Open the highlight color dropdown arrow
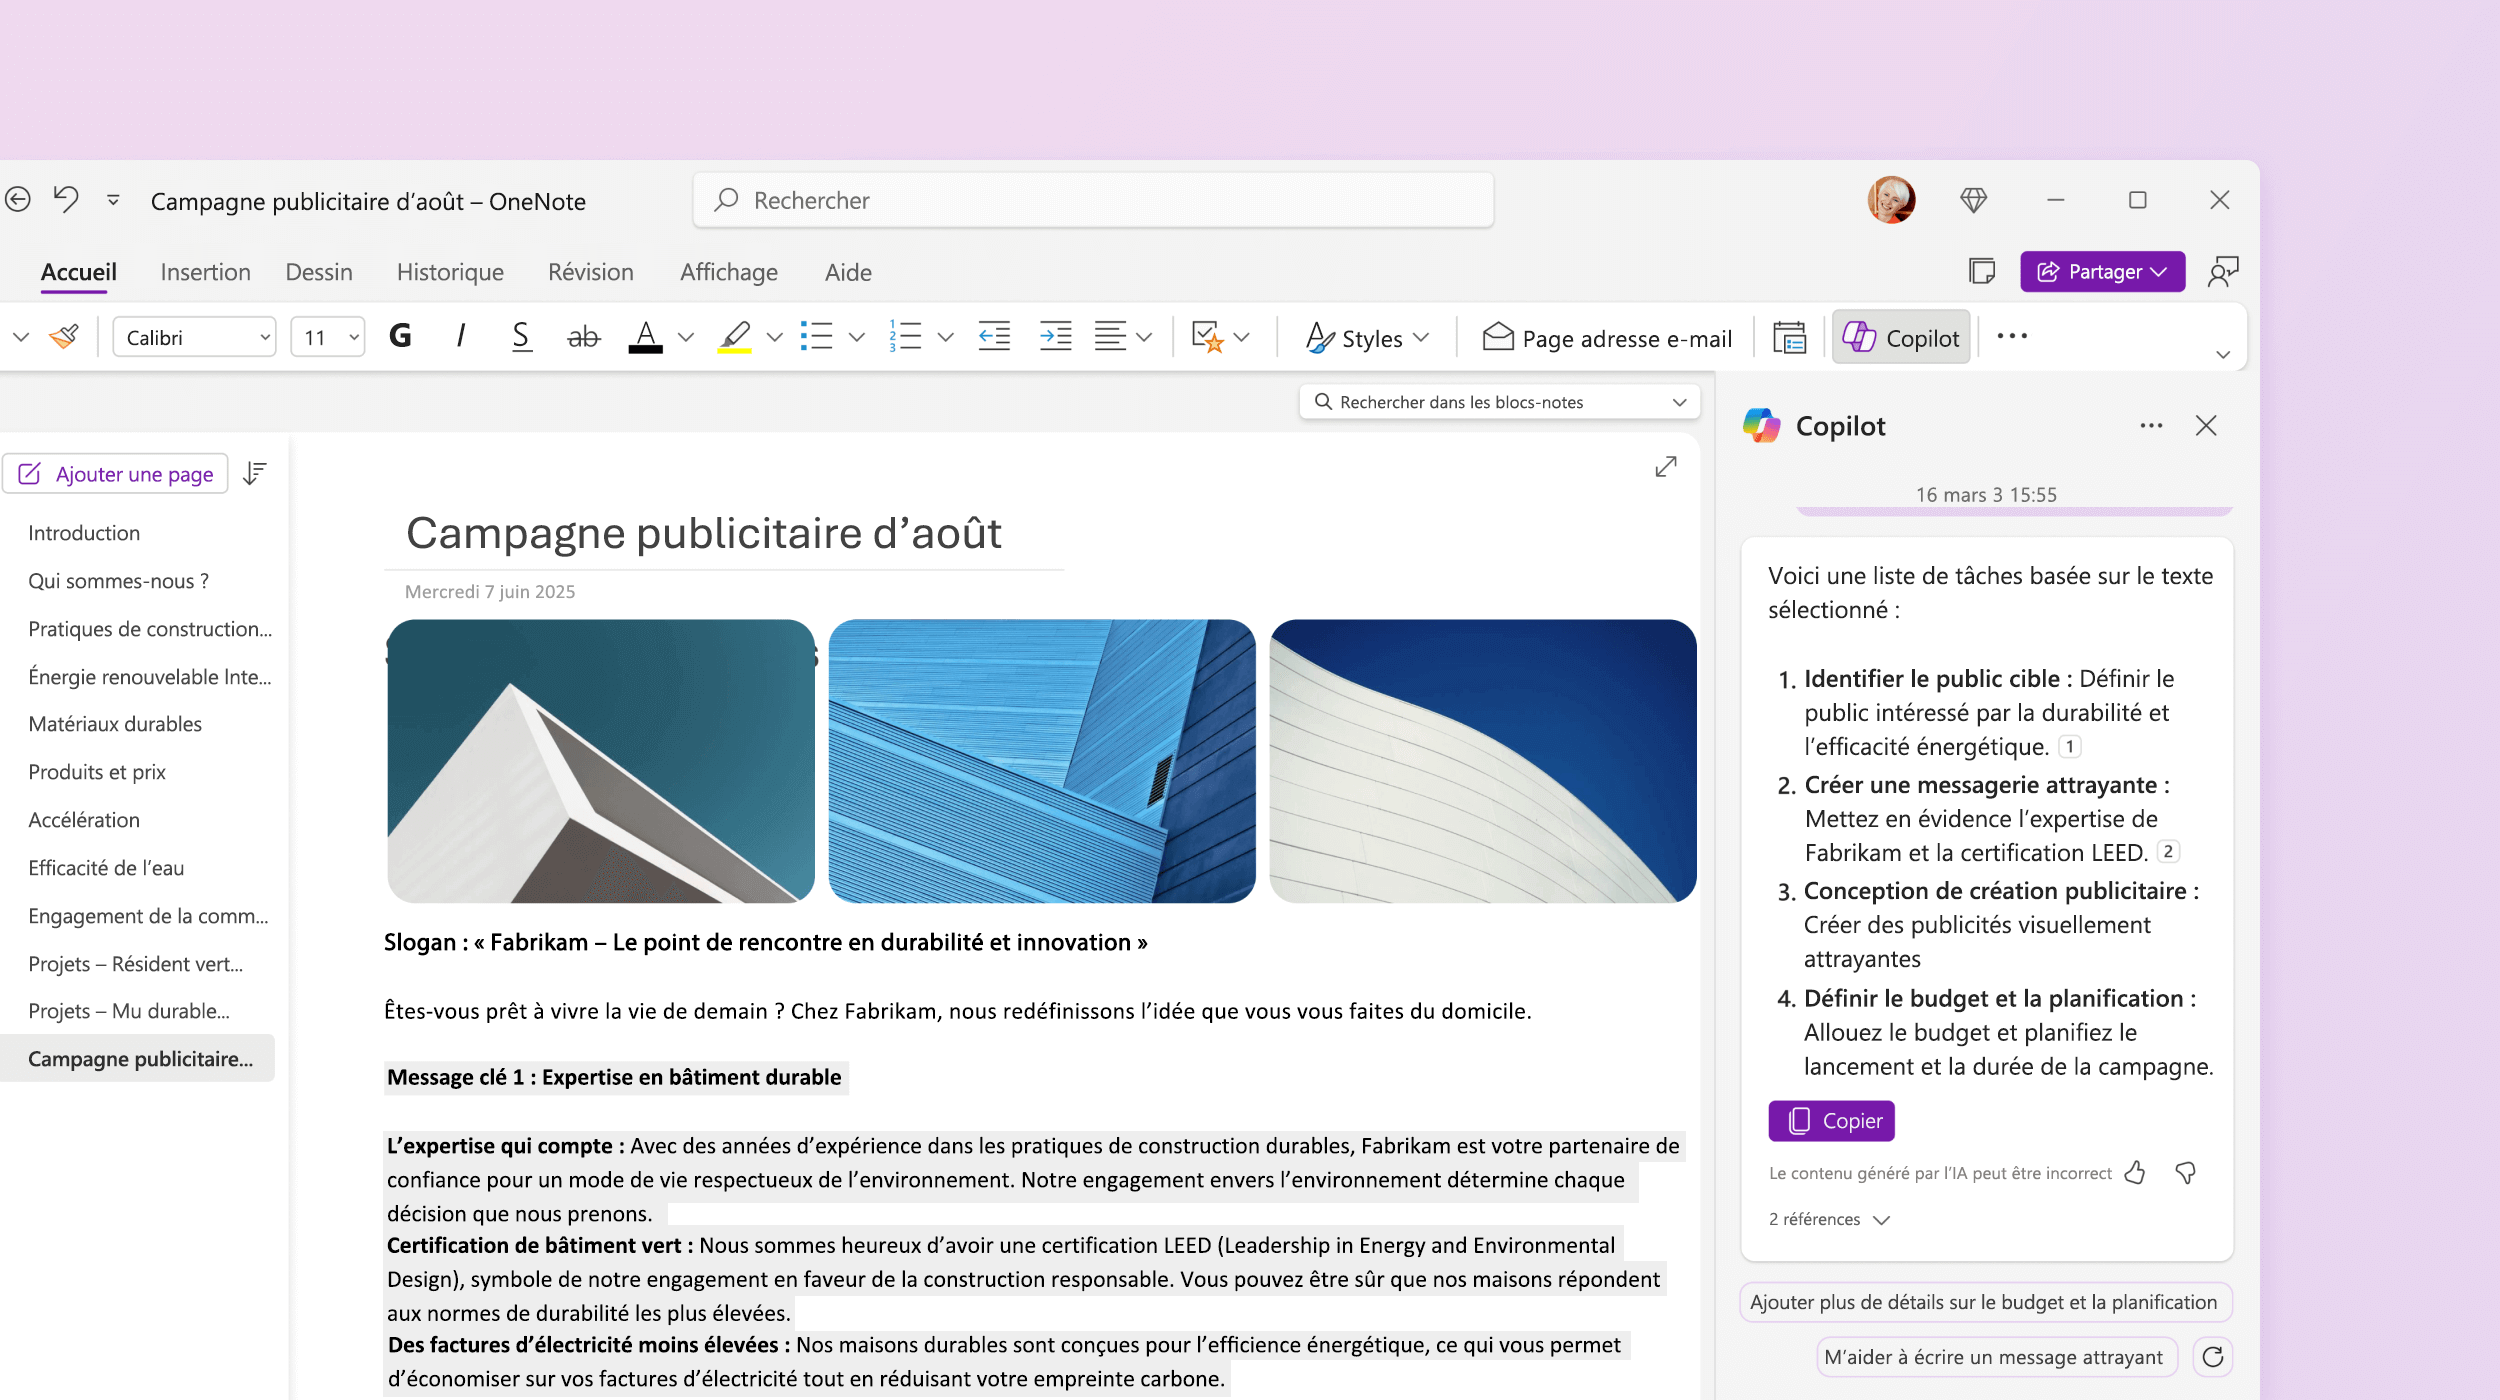 [775, 338]
